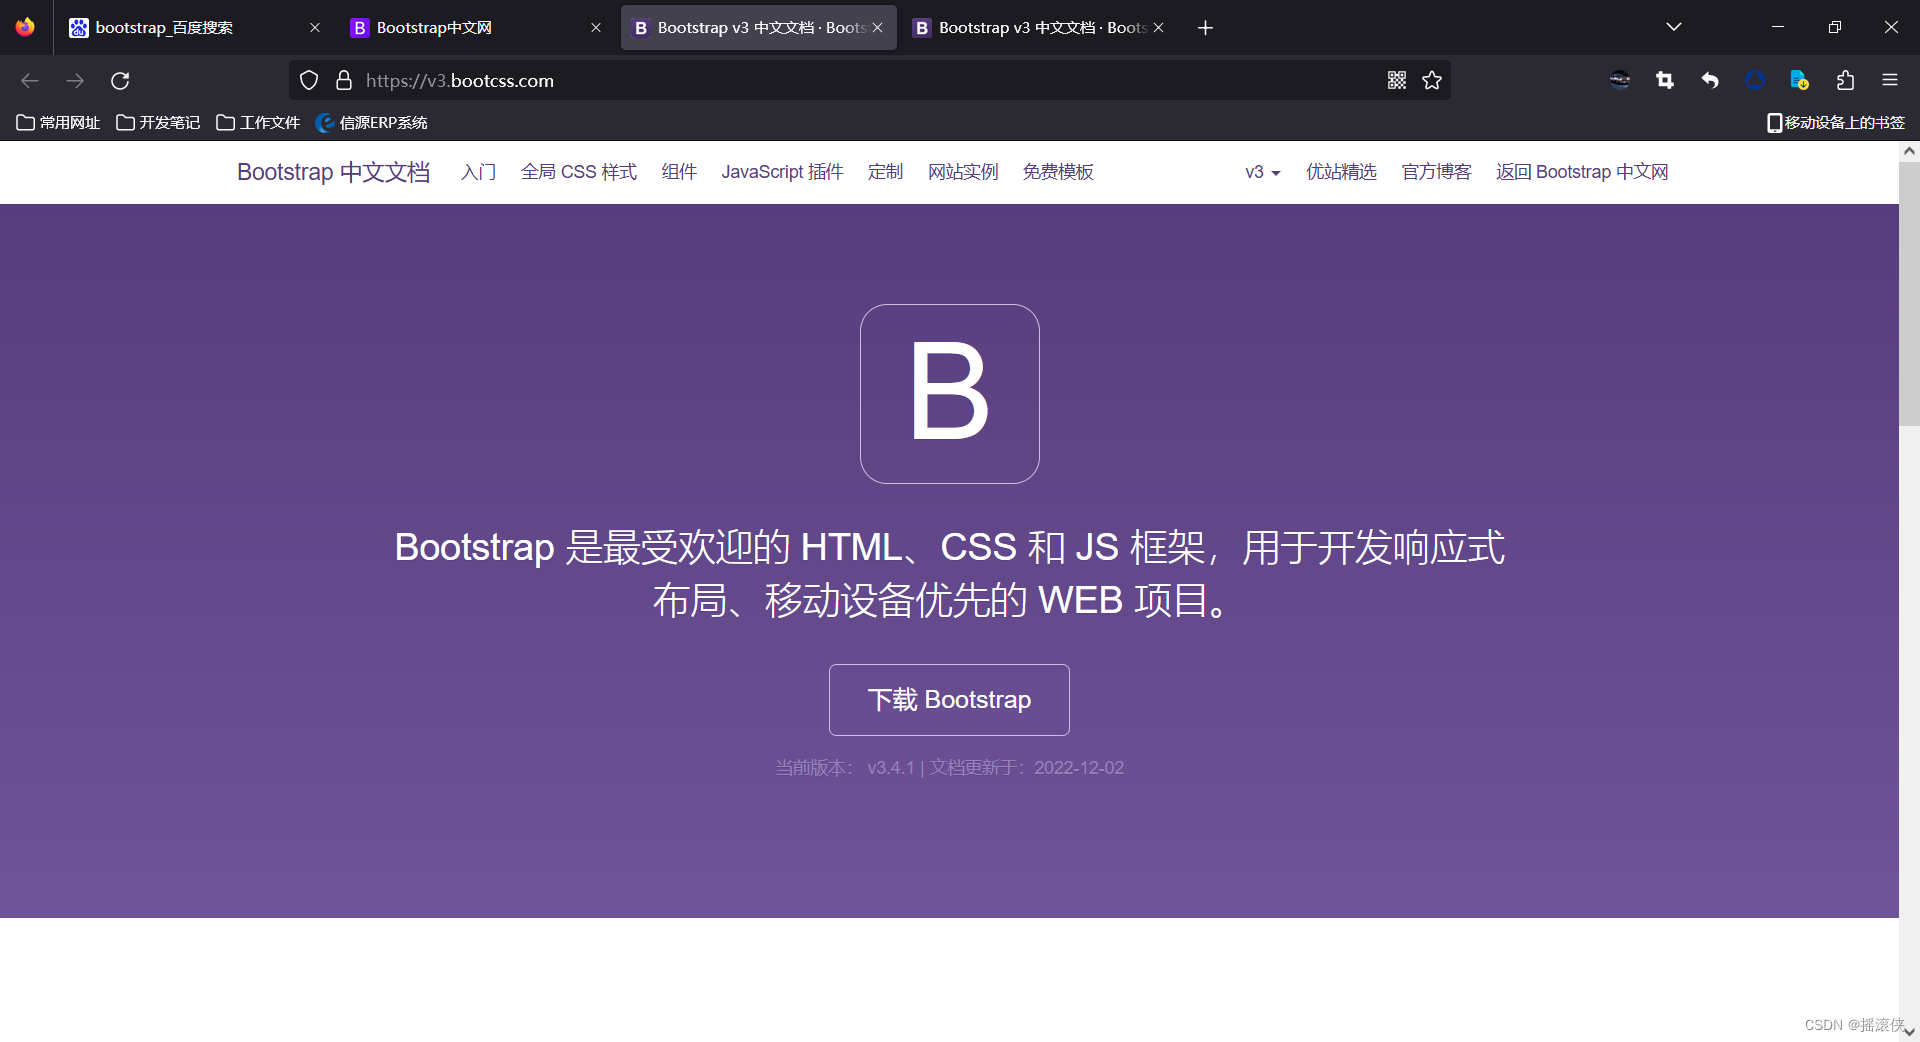Open the 常用网址 bookmarks folder
The height and width of the screenshot is (1042, 1920).
(58, 122)
